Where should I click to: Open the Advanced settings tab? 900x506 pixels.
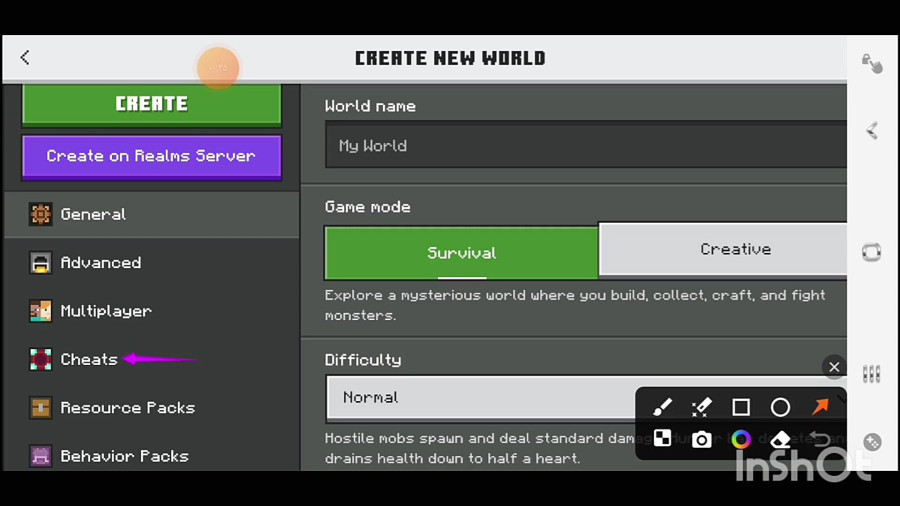[x=152, y=263]
